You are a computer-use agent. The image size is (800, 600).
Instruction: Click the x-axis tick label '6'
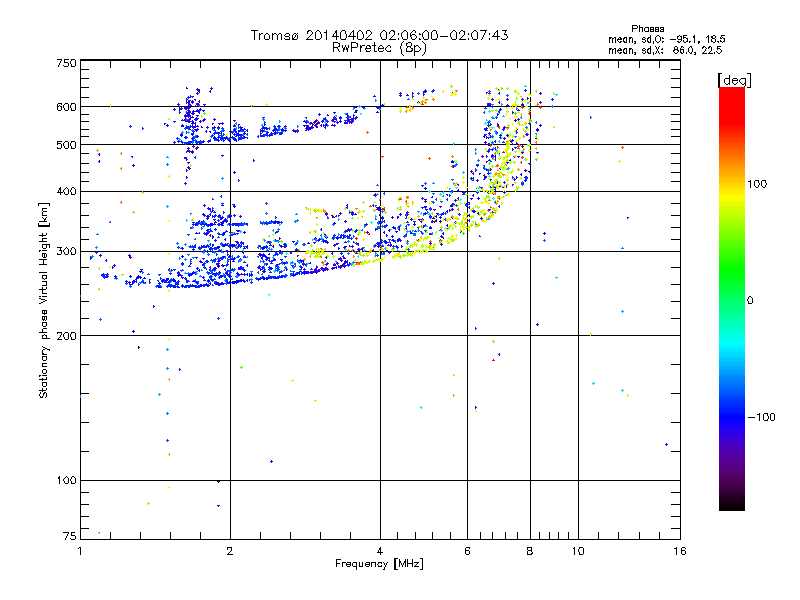coord(467,551)
